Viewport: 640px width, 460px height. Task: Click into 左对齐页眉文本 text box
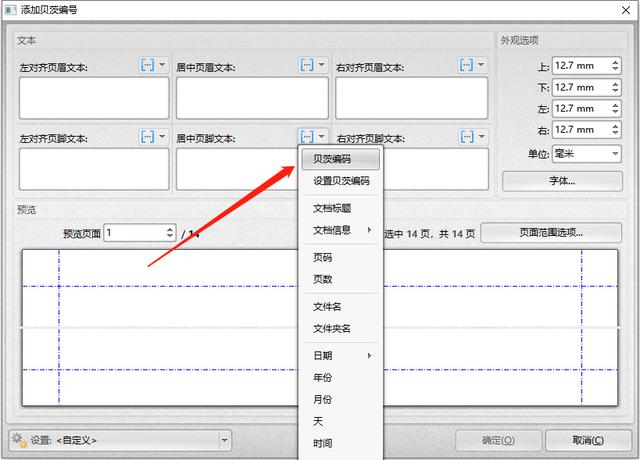pyautogui.click(x=94, y=98)
